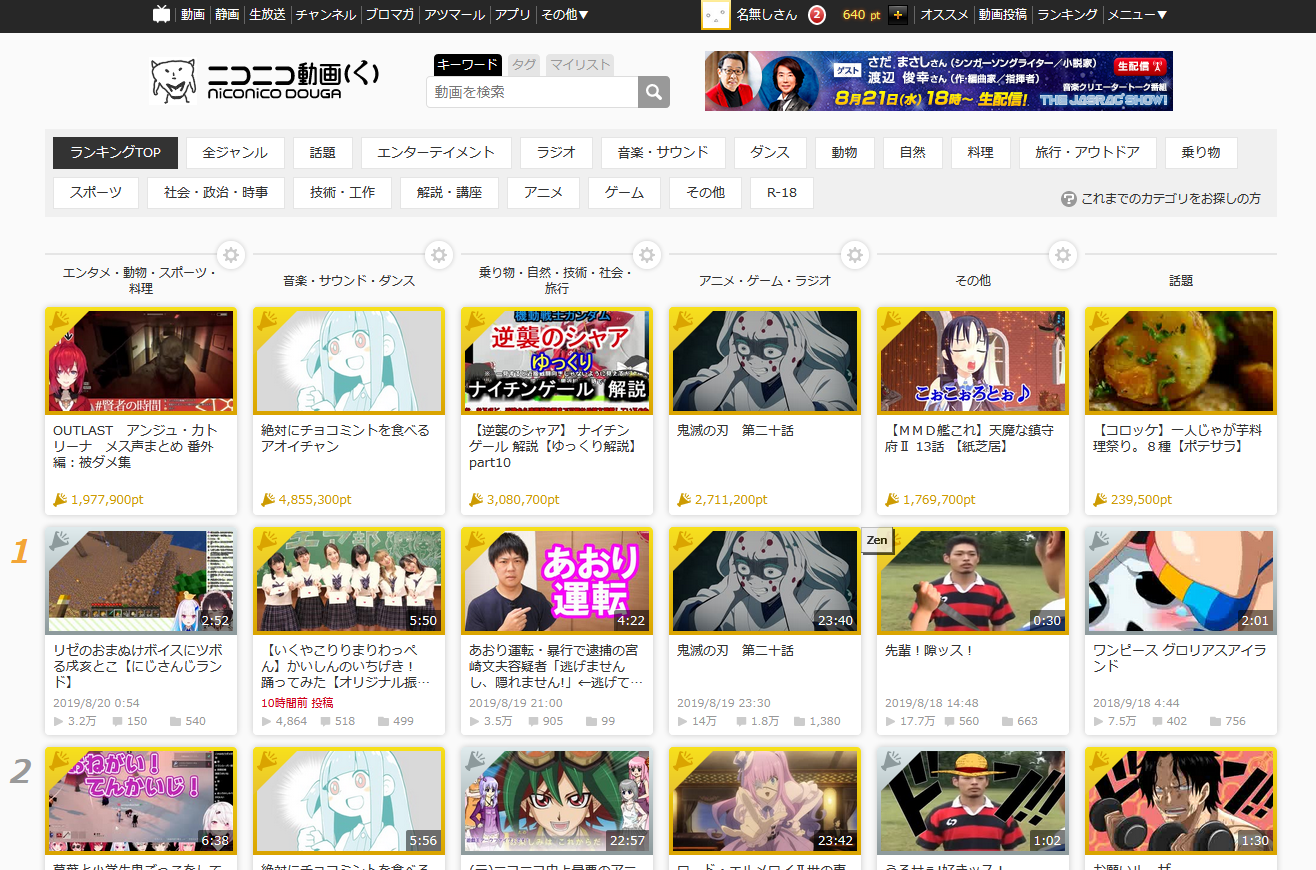The image size is (1316, 870).
Task: Select キーワード search mode
Action: 467,65
